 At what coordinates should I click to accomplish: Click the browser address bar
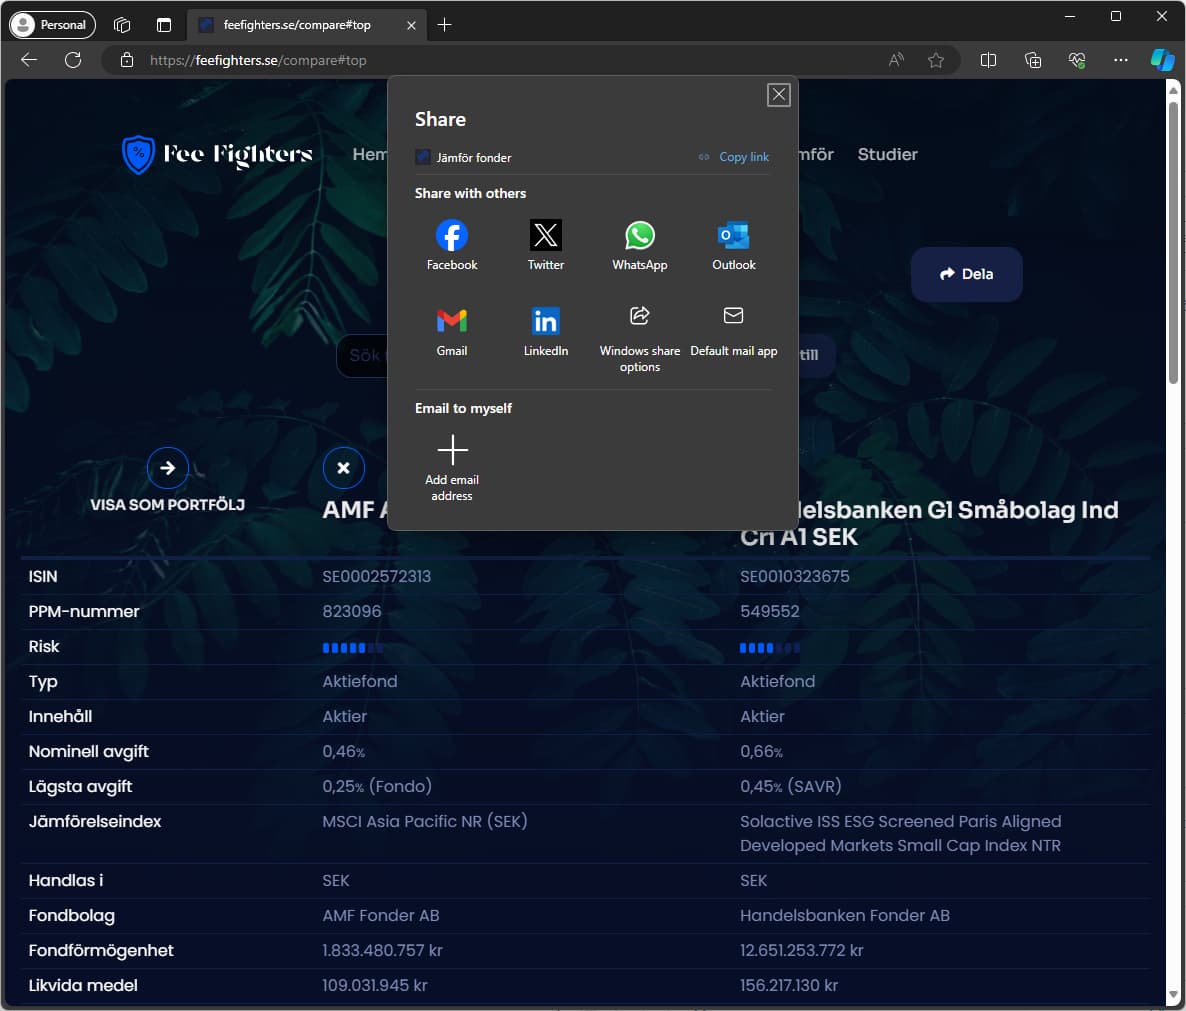500,60
